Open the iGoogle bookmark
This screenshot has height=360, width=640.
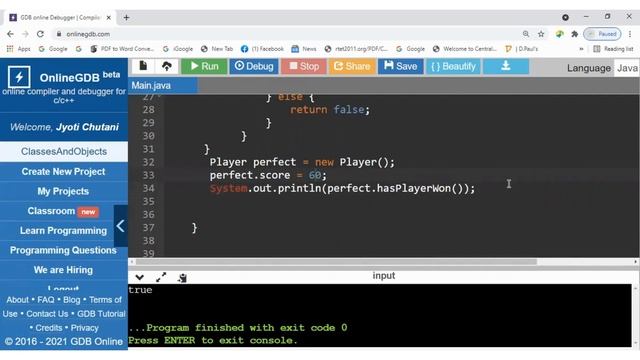click(x=178, y=49)
